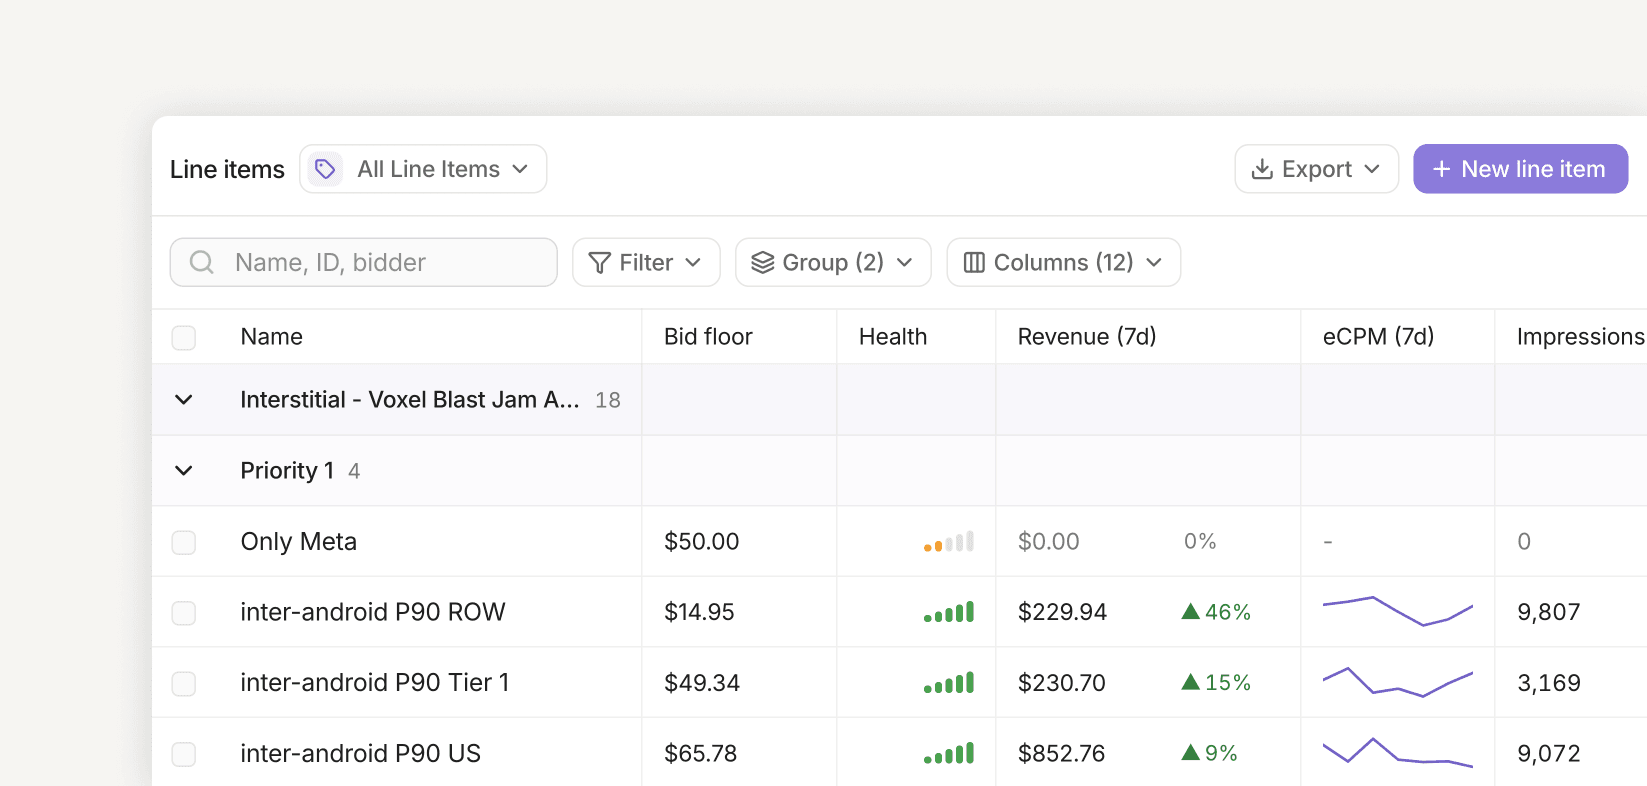Click health bars for inter-android P90 ROW
1647x786 pixels.
pyautogui.click(x=949, y=612)
